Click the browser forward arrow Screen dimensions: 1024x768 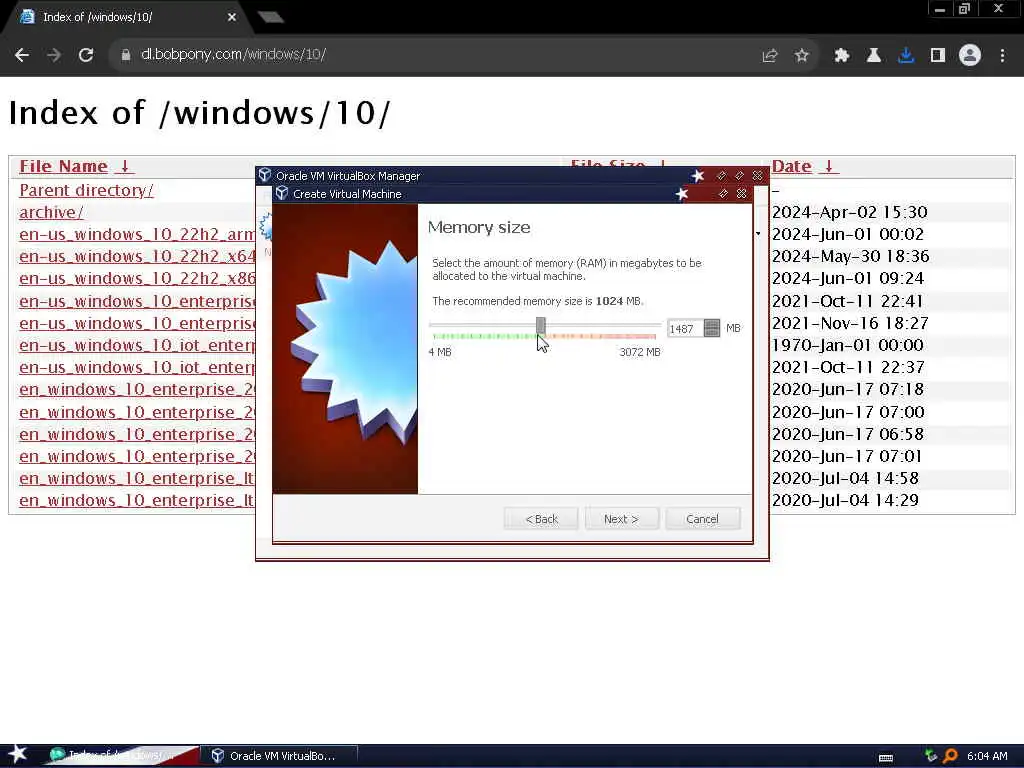click(x=54, y=56)
